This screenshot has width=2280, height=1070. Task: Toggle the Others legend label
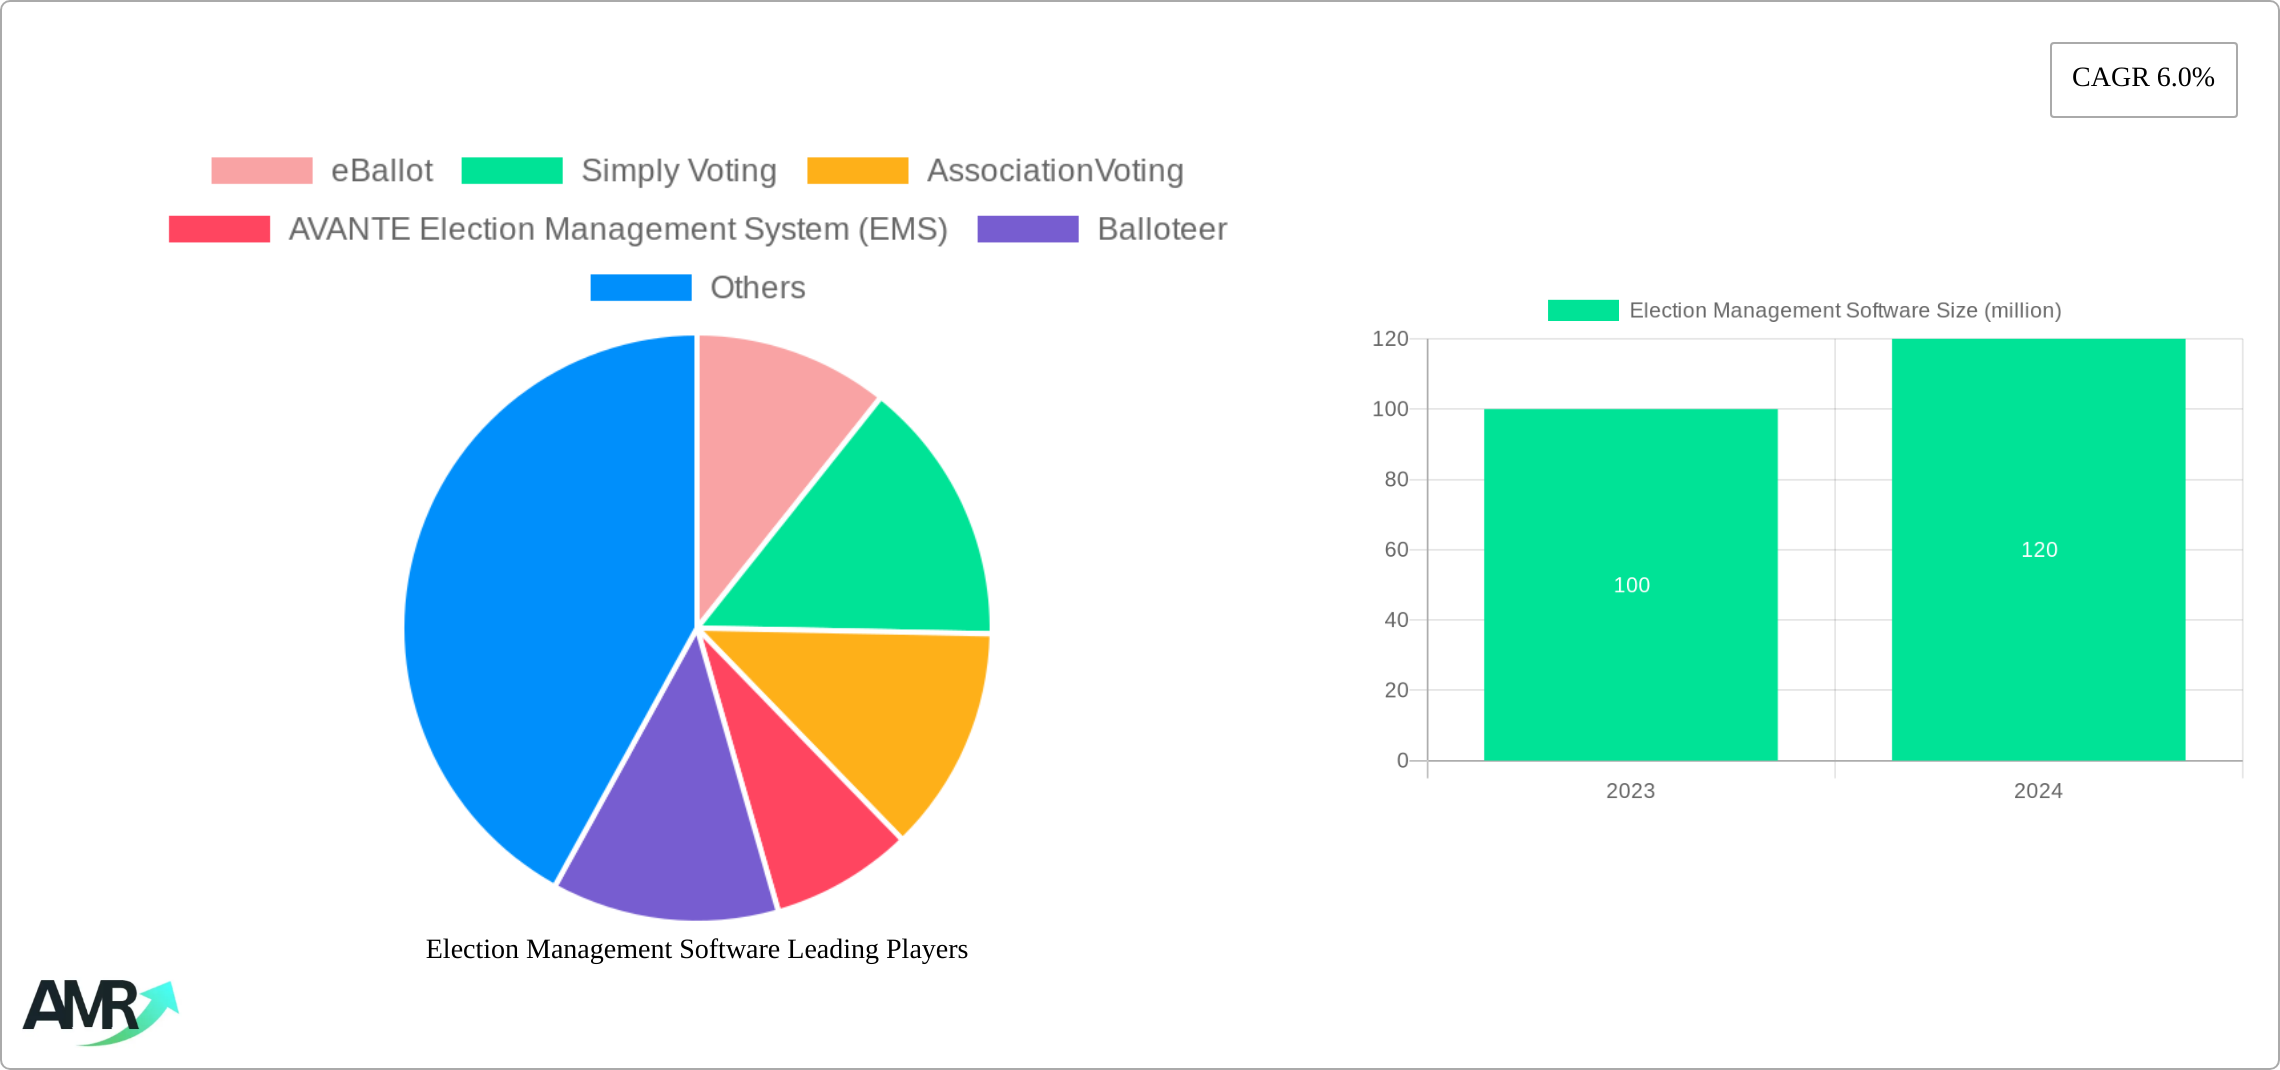758,287
